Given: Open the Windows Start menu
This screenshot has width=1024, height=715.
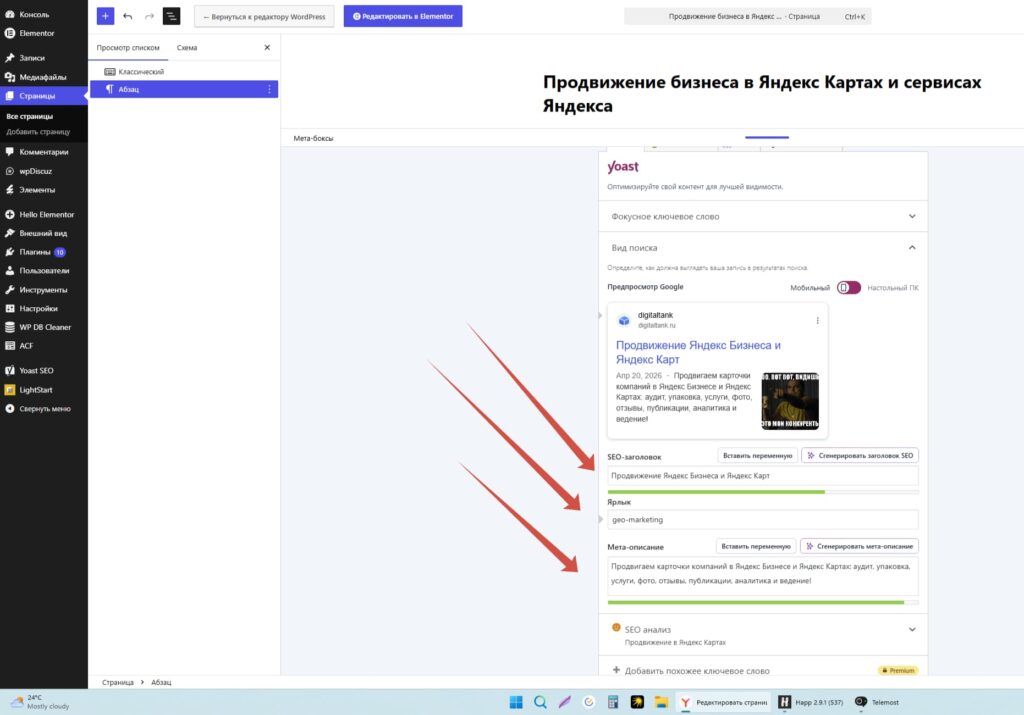Looking at the screenshot, I should click(x=516, y=703).
